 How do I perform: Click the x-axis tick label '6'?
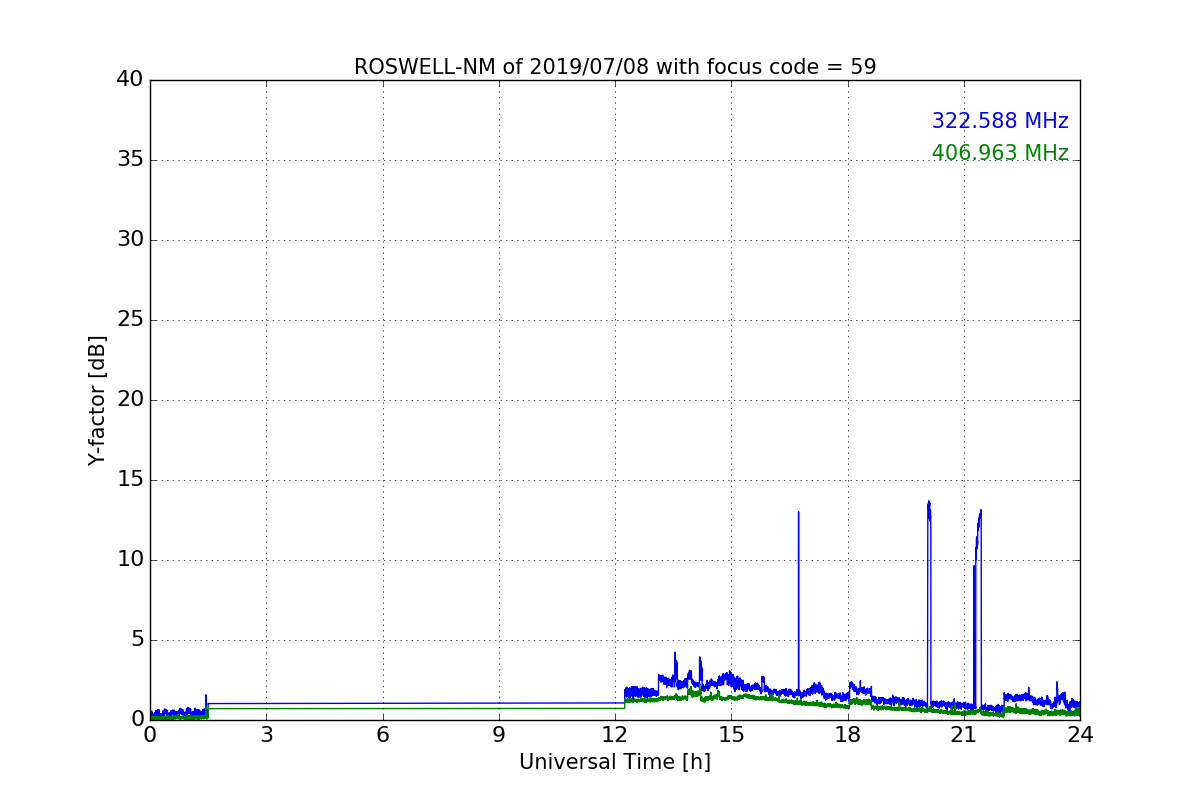click(x=383, y=734)
